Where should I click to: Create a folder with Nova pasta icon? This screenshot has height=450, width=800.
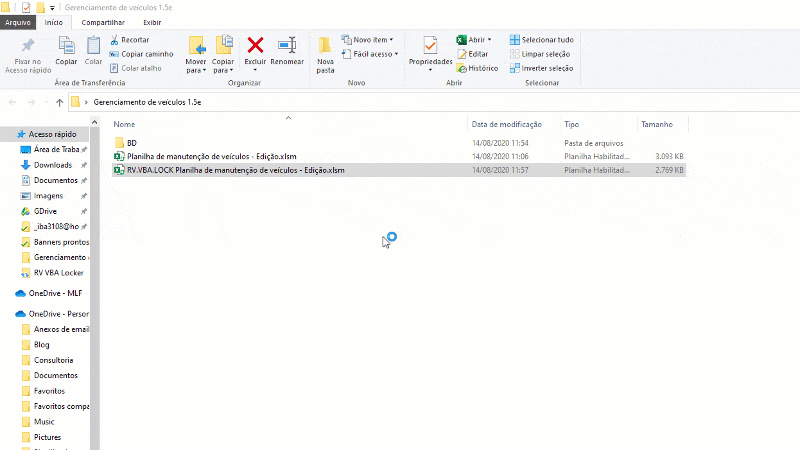click(x=325, y=45)
